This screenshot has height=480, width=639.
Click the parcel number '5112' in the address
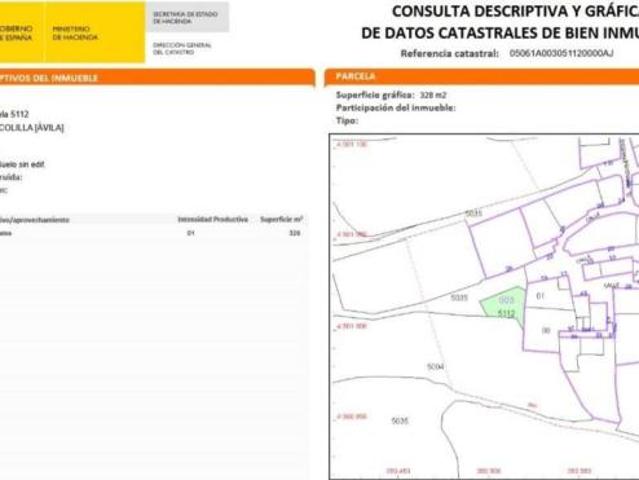(20, 114)
